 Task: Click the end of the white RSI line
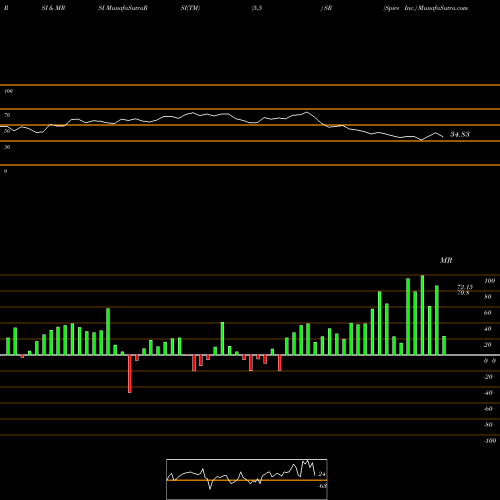pyautogui.click(x=443, y=137)
